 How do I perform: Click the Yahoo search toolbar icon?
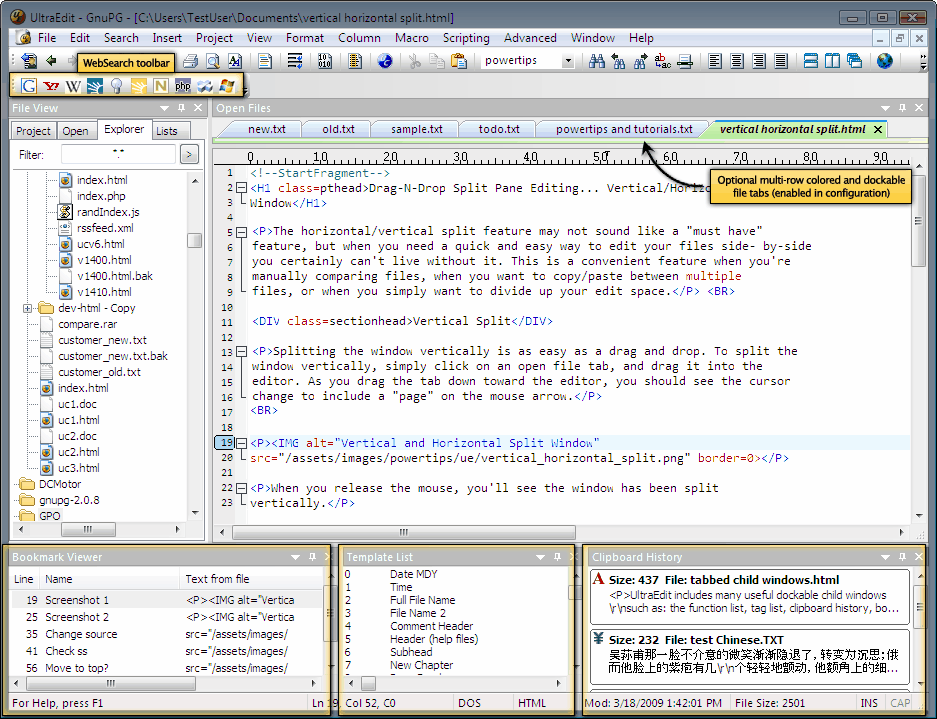click(x=51, y=86)
